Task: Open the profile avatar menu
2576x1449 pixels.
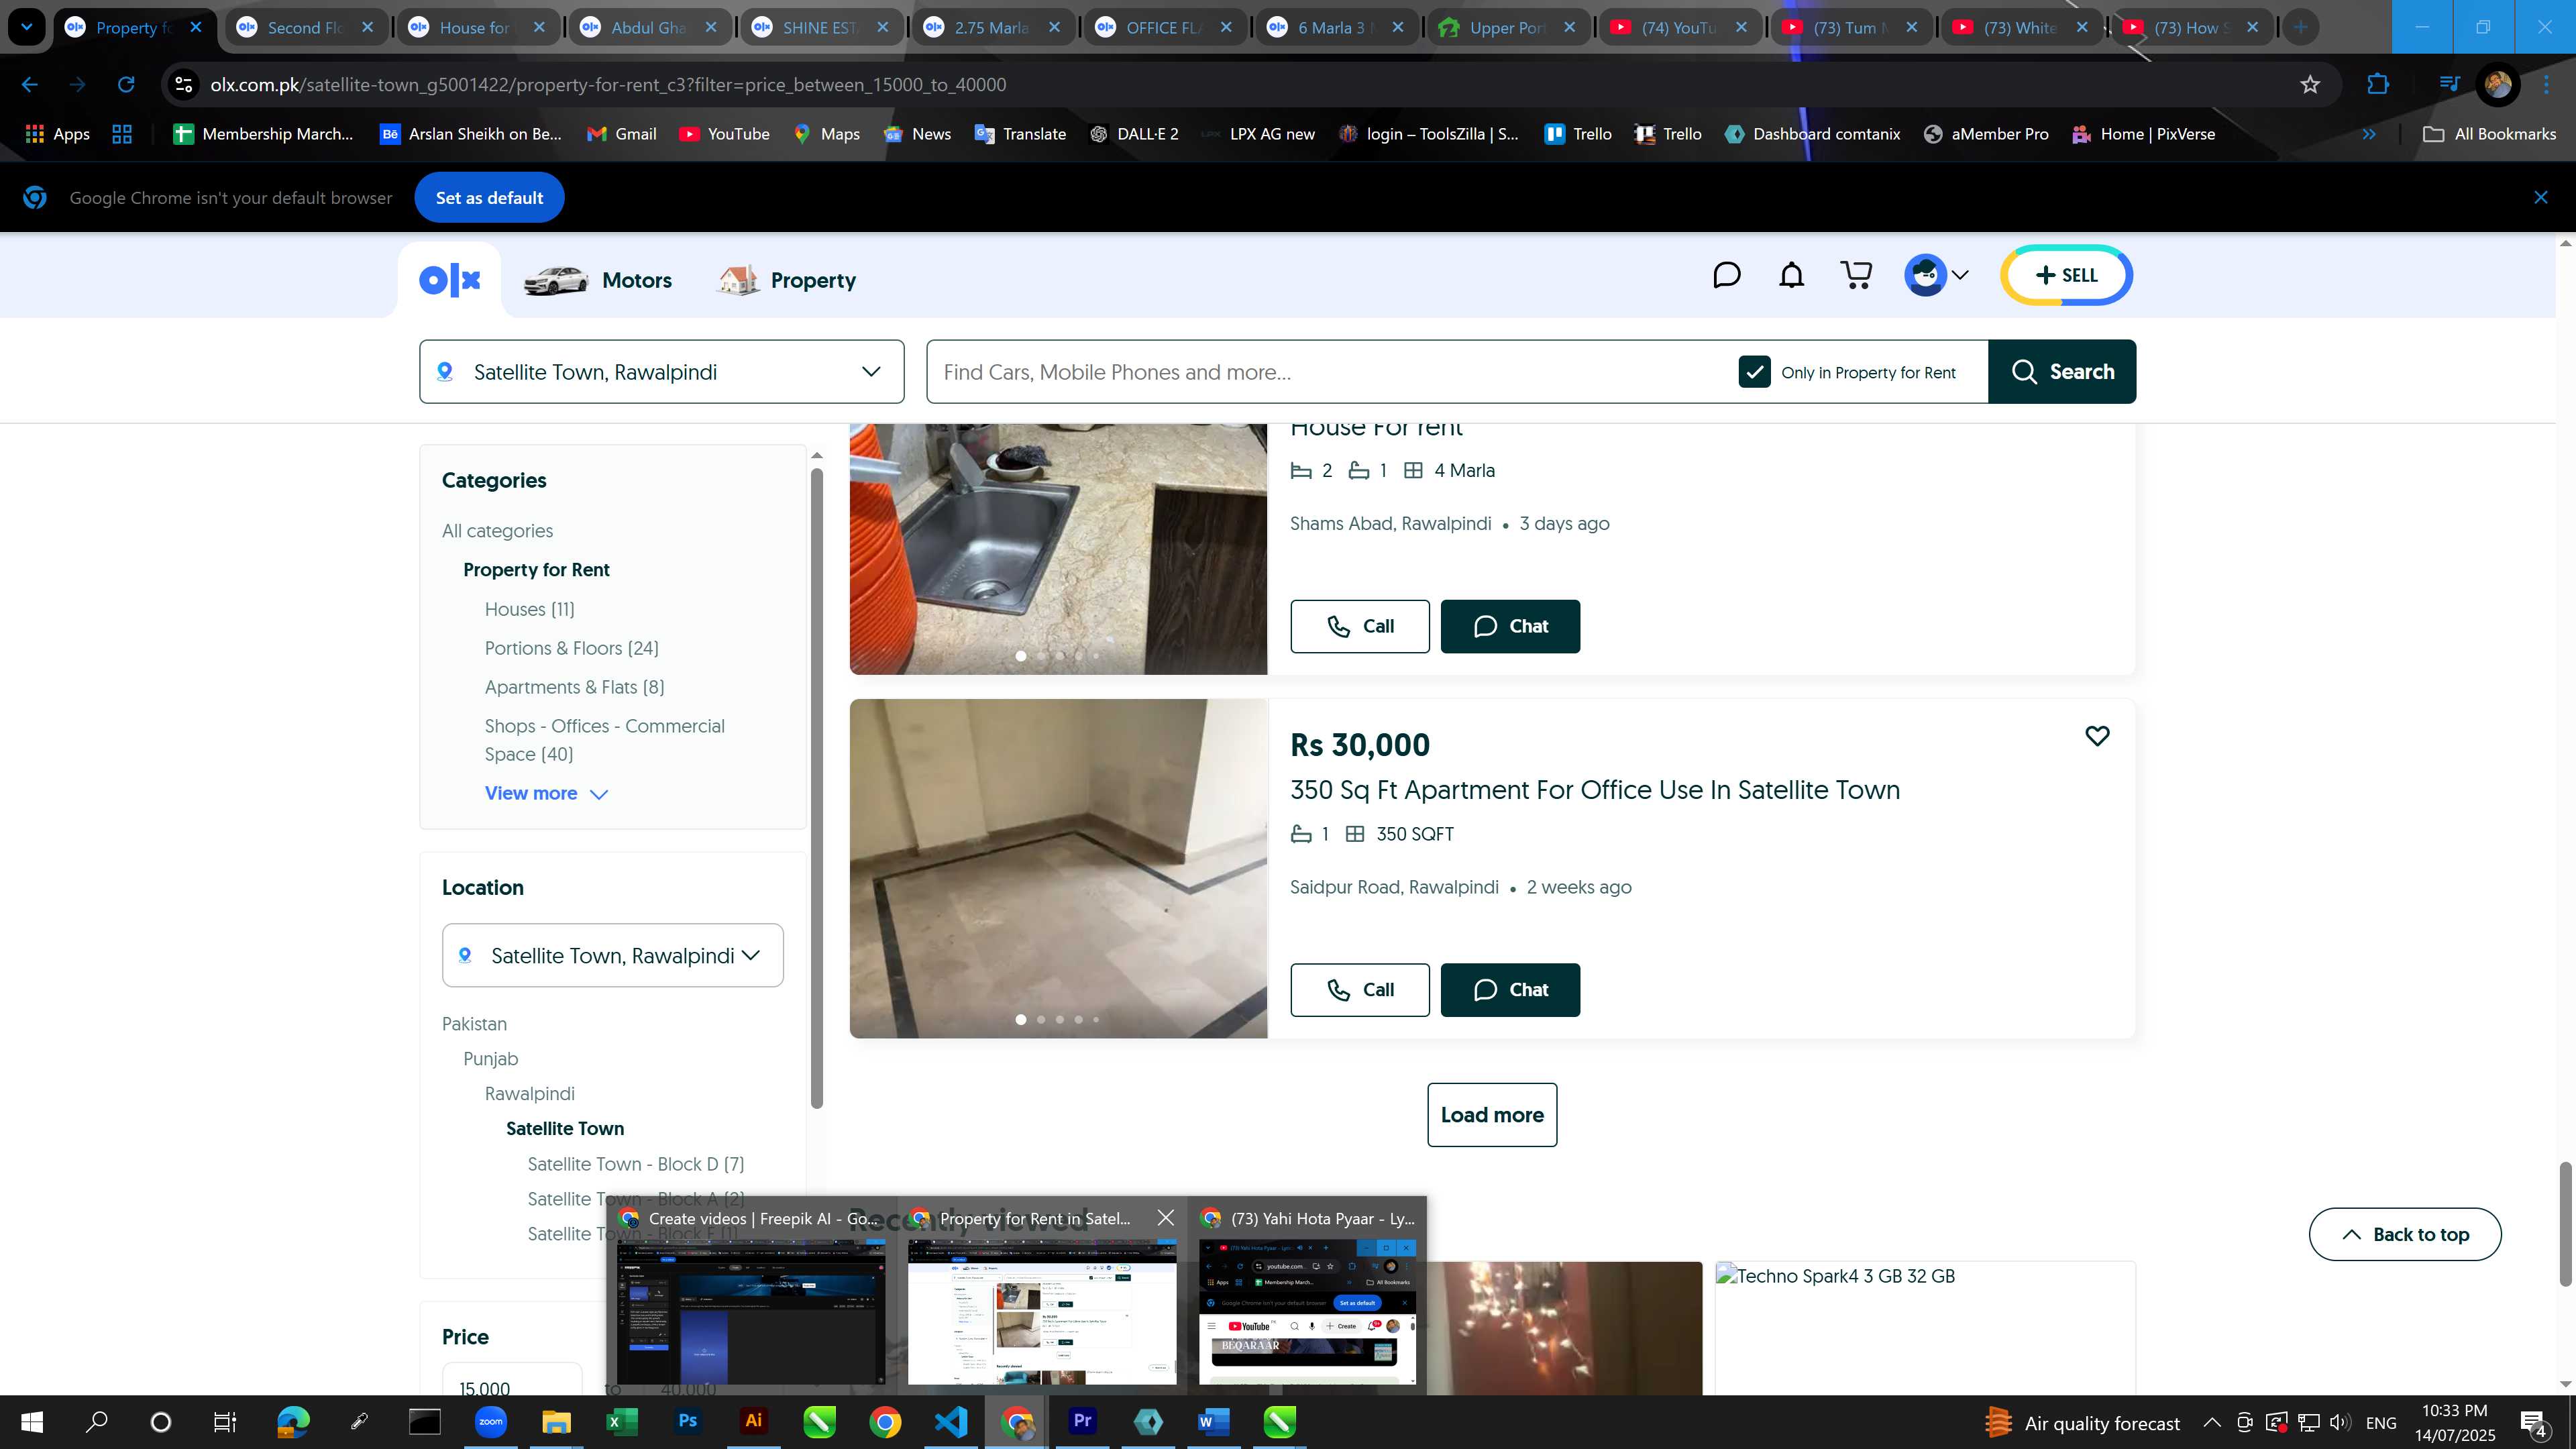Action: [1937, 275]
